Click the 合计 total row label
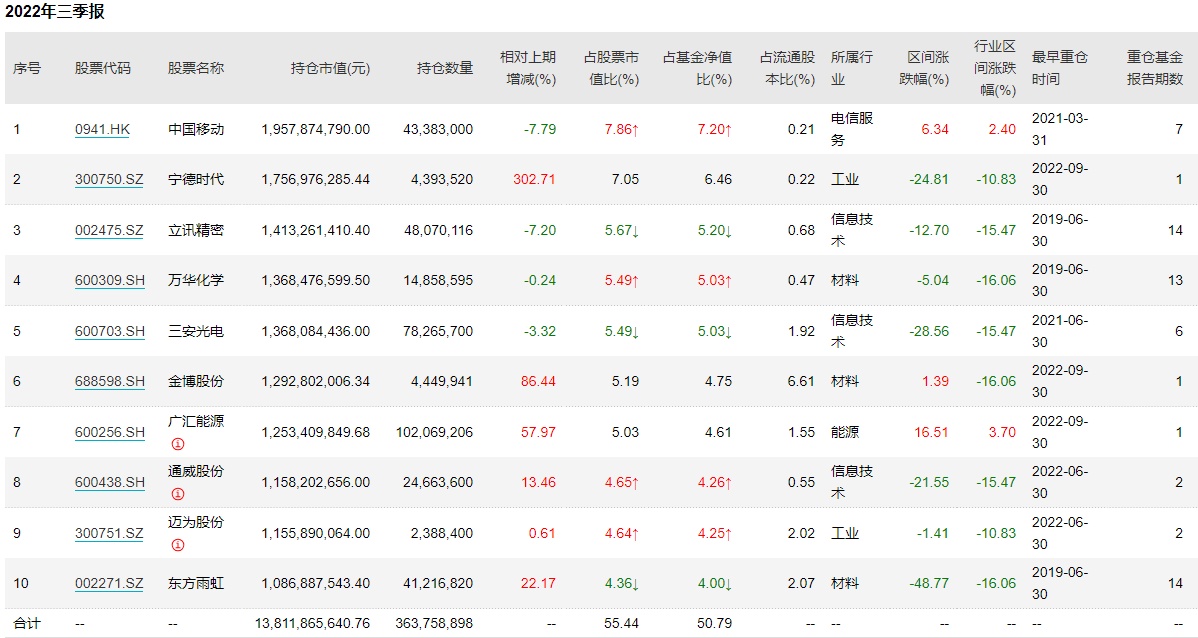 27,623
